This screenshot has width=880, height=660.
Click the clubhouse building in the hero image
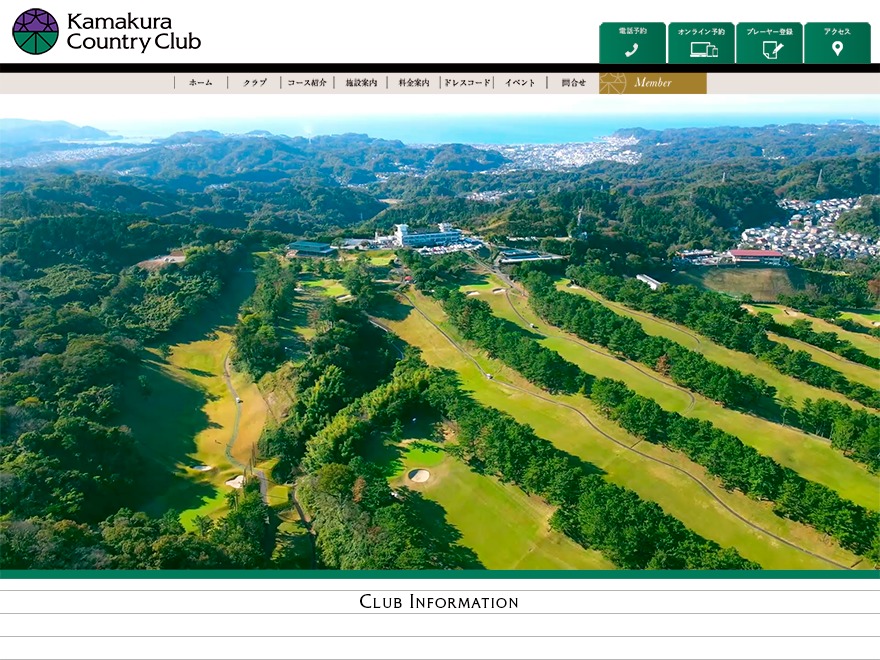coord(428,235)
